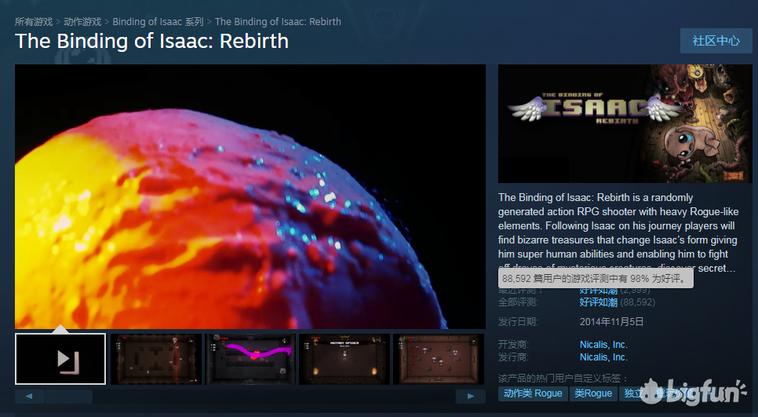Open Binding of Isaac 系列 breadcrumb
The image size is (758, 417).
158,22
